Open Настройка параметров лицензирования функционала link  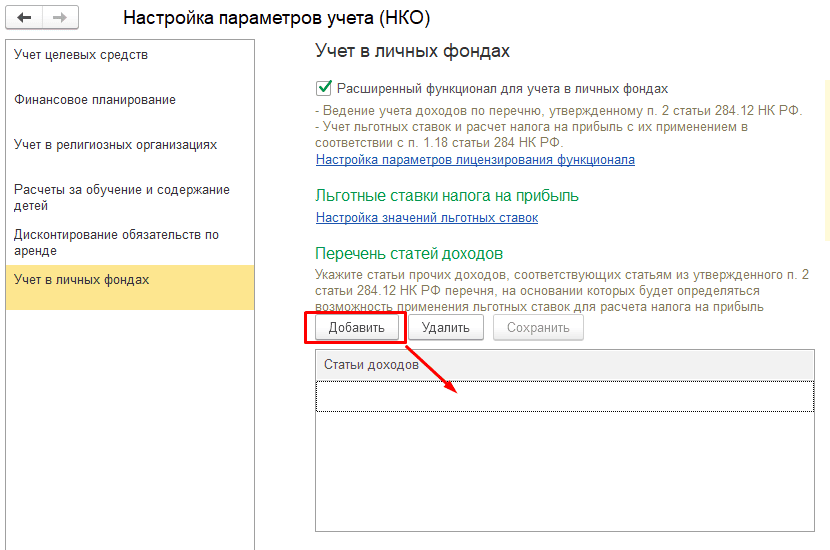(475, 160)
